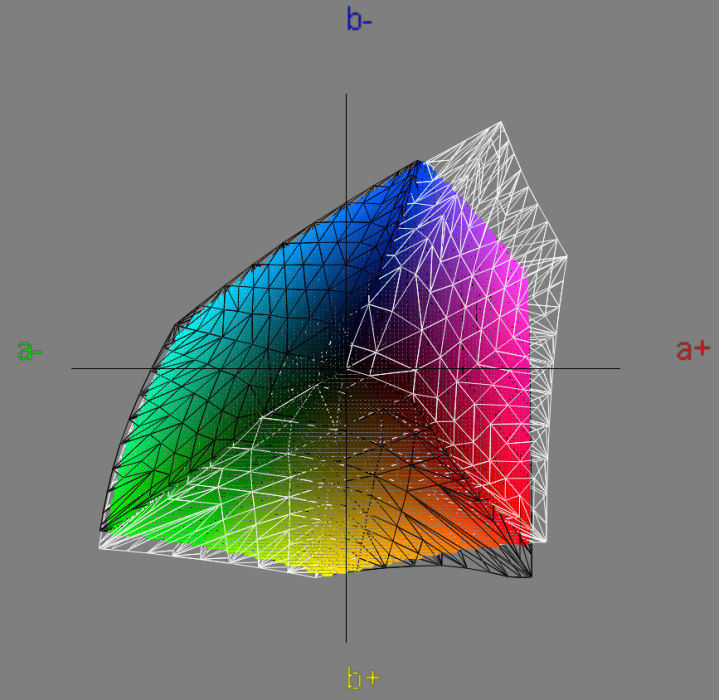Image resolution: width=719 pixels, height=700 pixels.
Task: Click the white wireframe's bottom-left corner vertex
Action: [99, 547]
